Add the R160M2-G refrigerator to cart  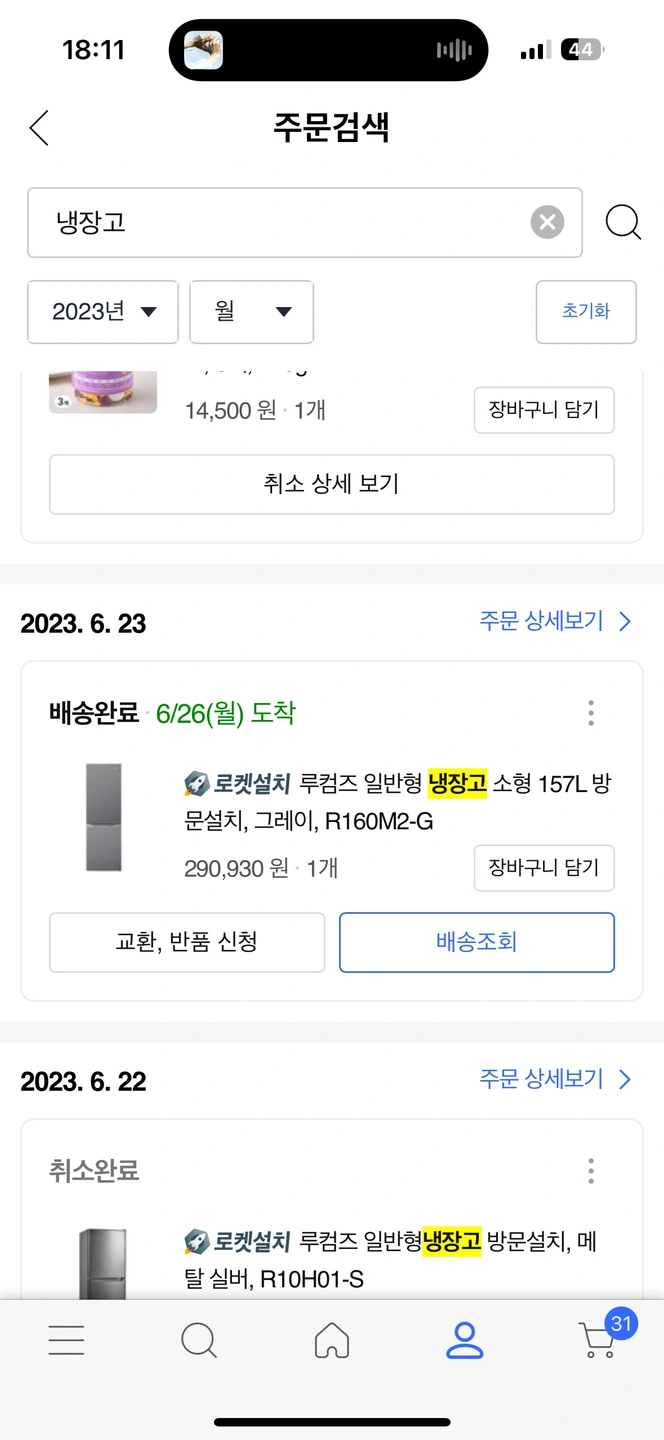(544, 867)
